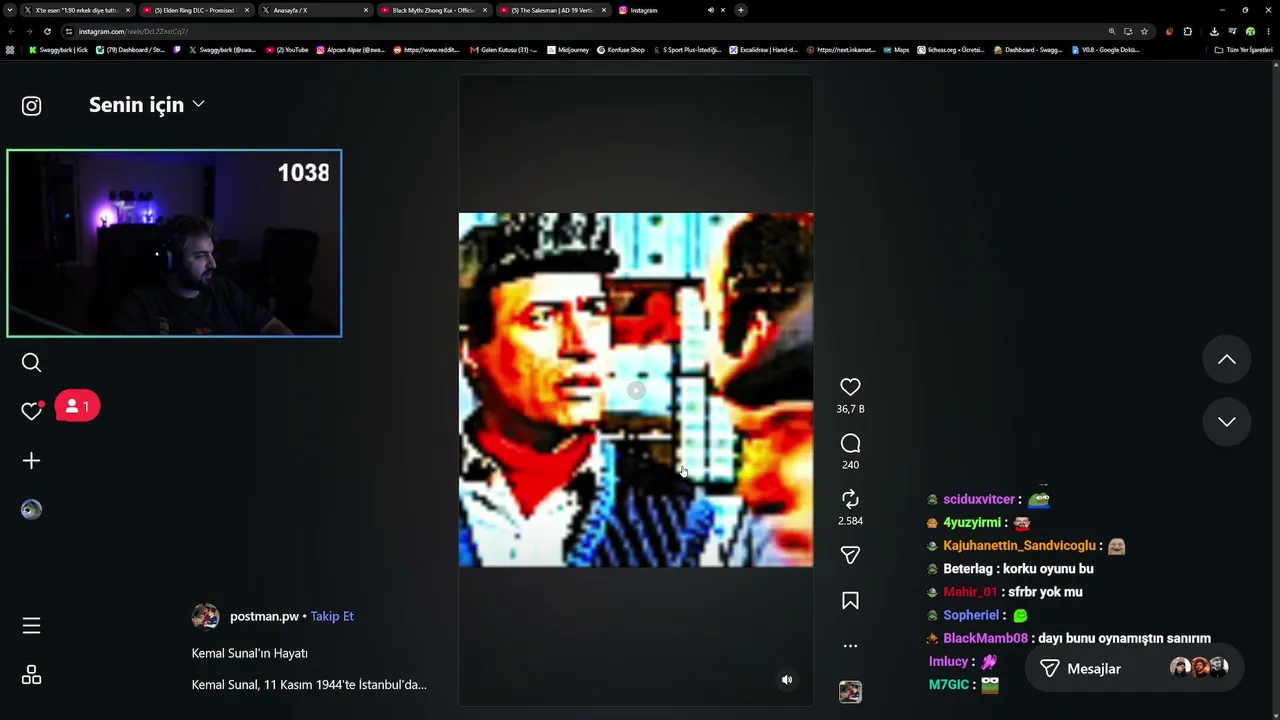Open the YouTube bookmark
This screenshot has width=1280, height=720.
[x=287, y=50]
